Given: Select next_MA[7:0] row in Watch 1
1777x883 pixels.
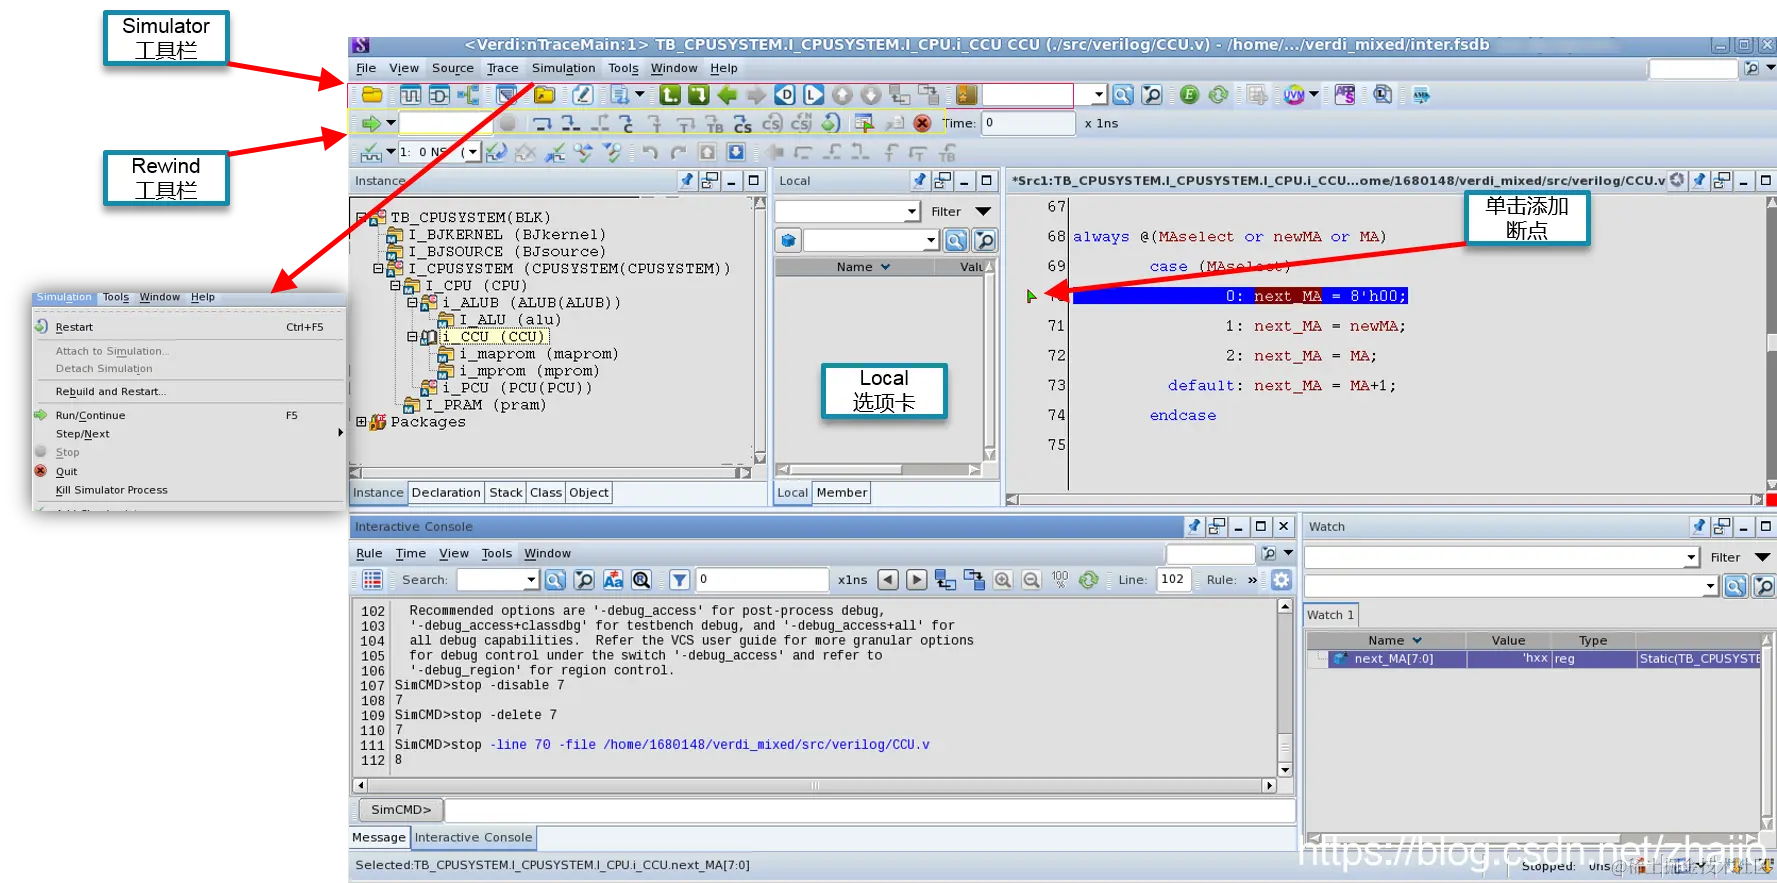Looking at the screenshot, I should 1533,659.
